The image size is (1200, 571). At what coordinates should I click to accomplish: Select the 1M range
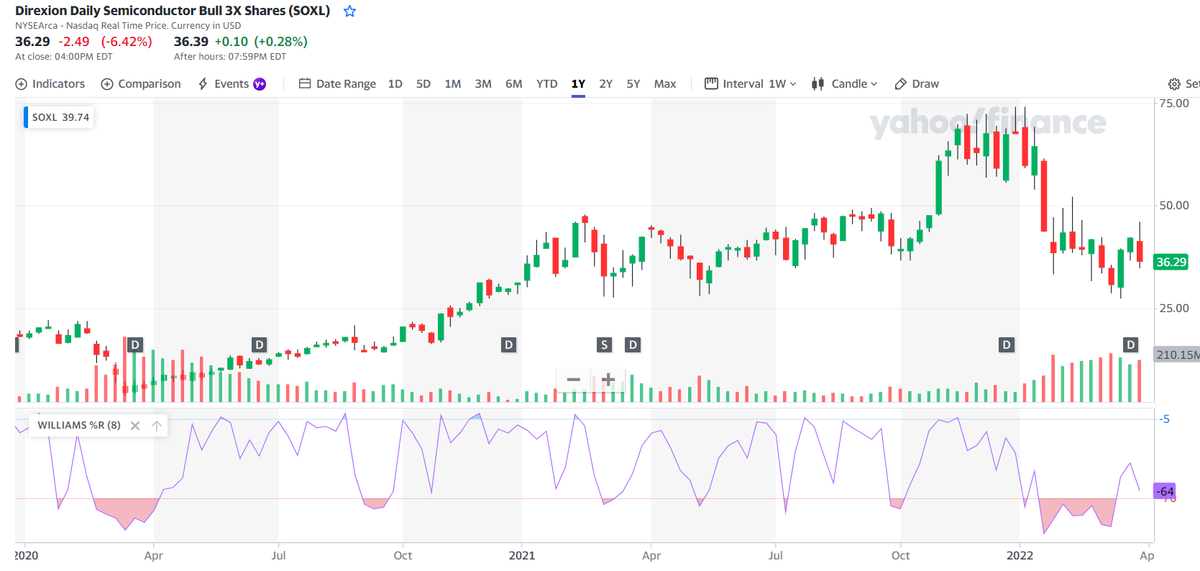click(x=453, y=84)
